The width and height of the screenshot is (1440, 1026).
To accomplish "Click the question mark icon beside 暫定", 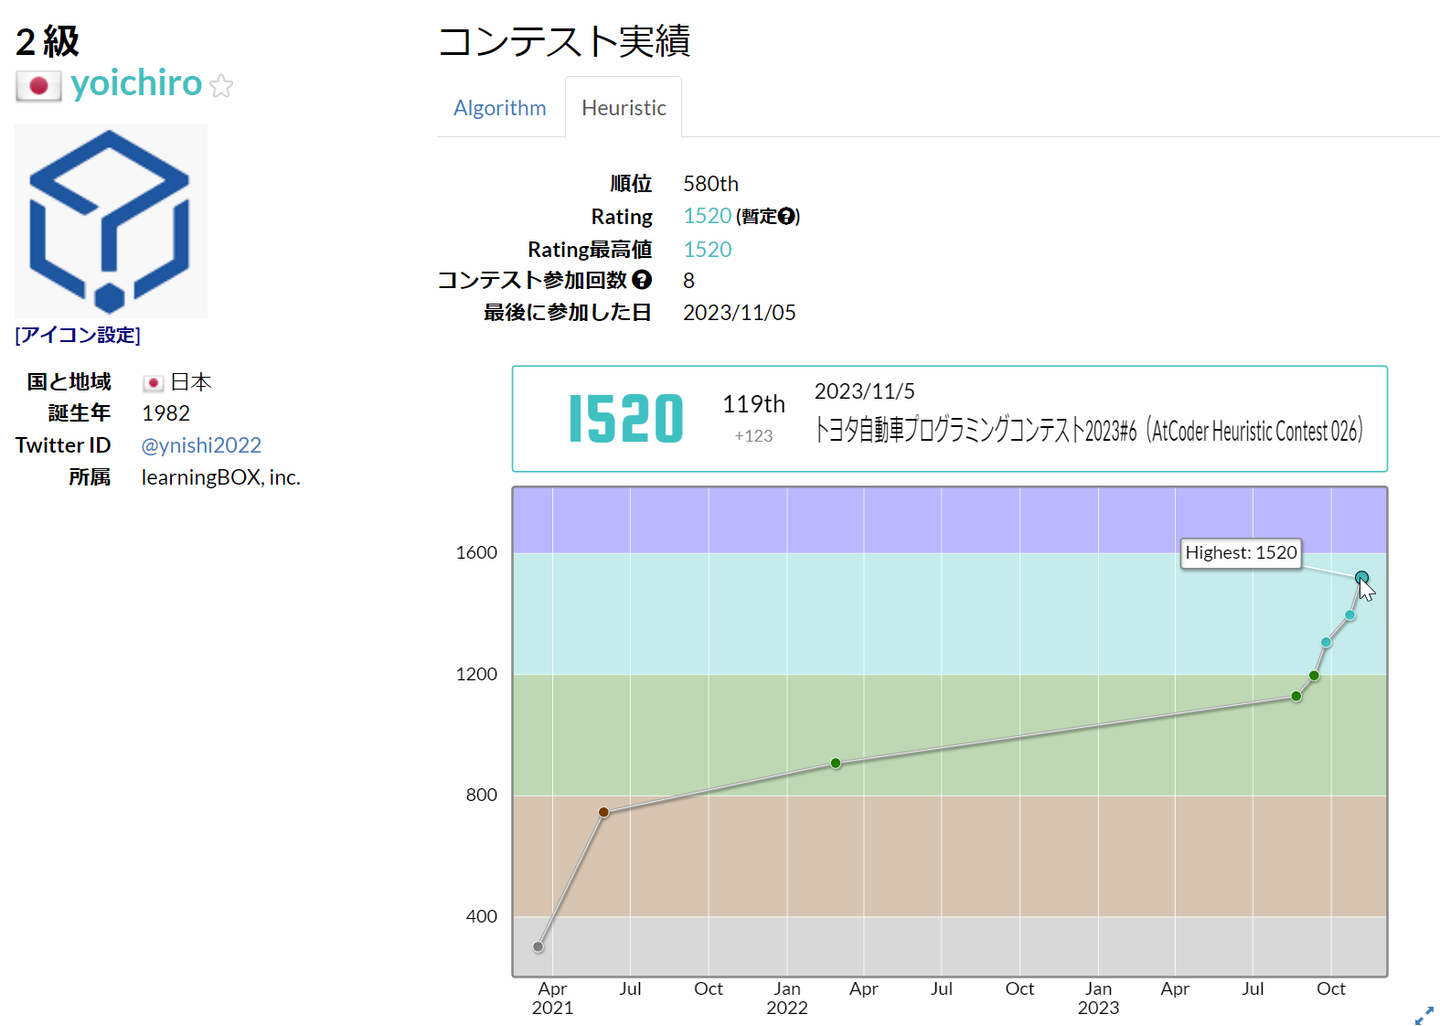I will tap(786, 216).
